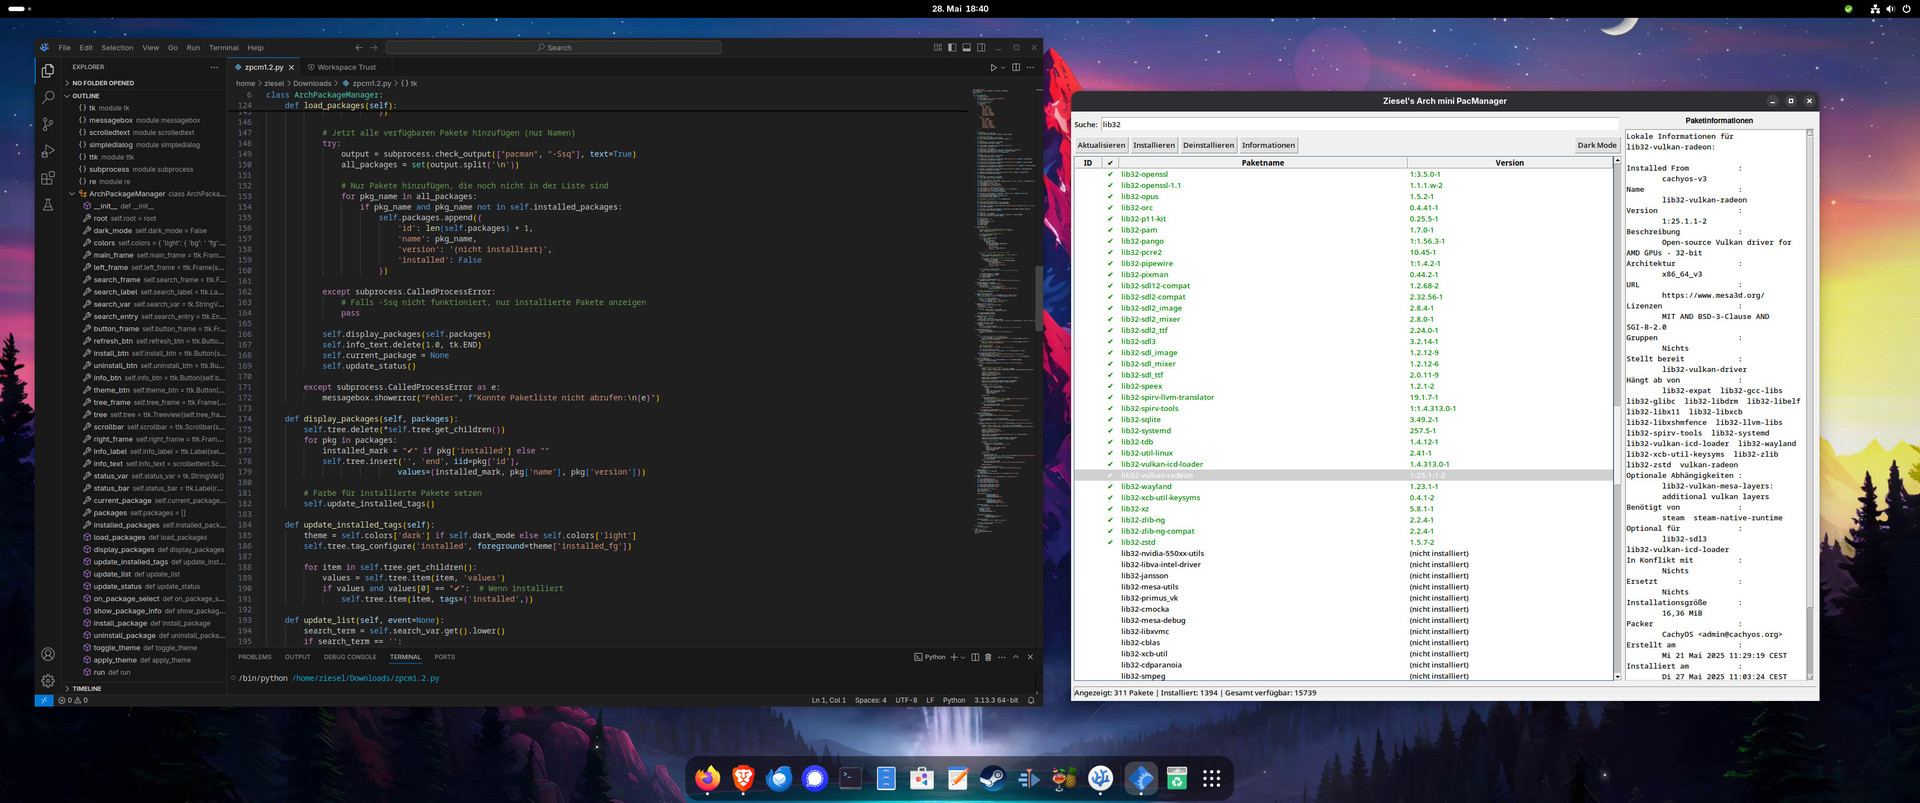
Task: Click the notifications bell in status bar
Action: click(x=1031, y=700)
